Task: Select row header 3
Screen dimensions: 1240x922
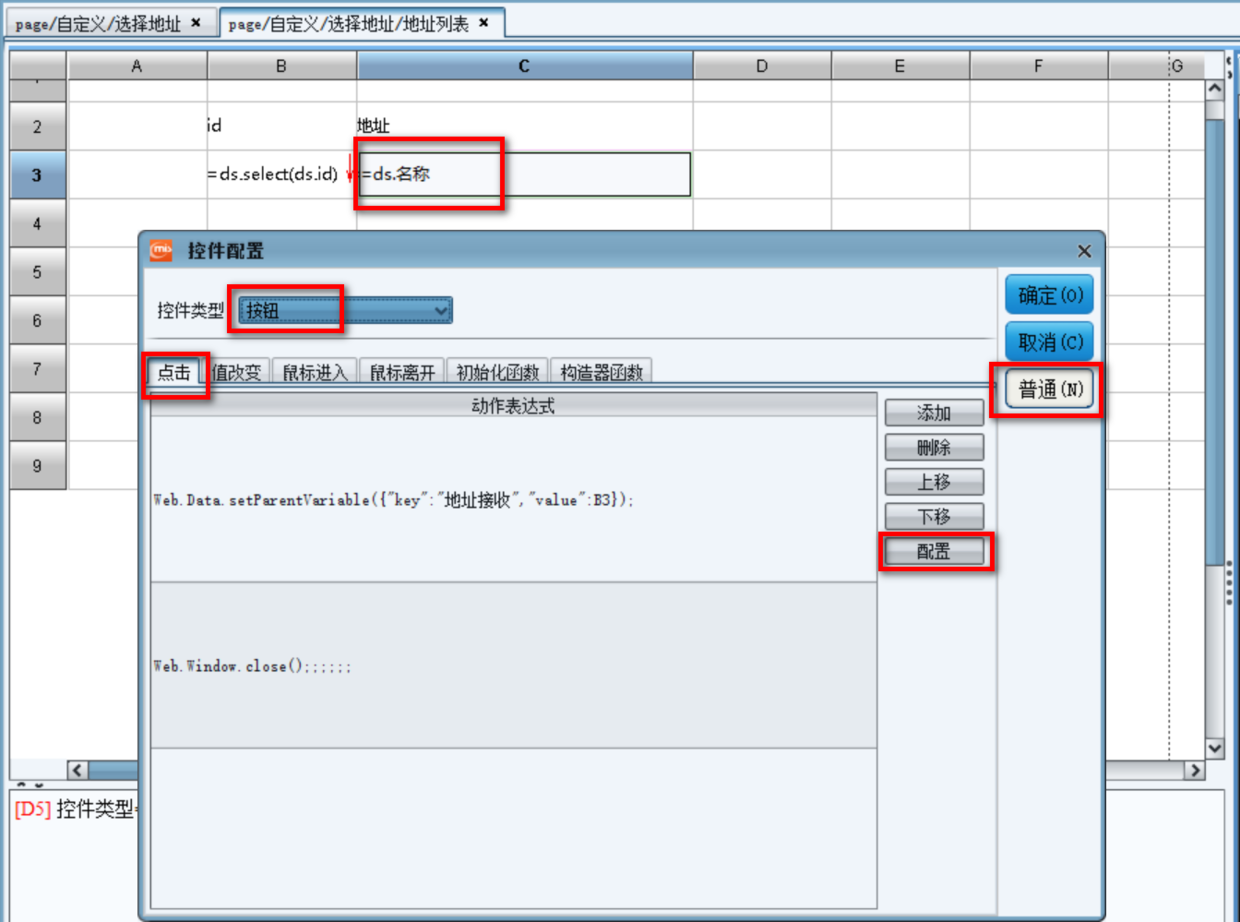Action: click(x=38, y=175)
